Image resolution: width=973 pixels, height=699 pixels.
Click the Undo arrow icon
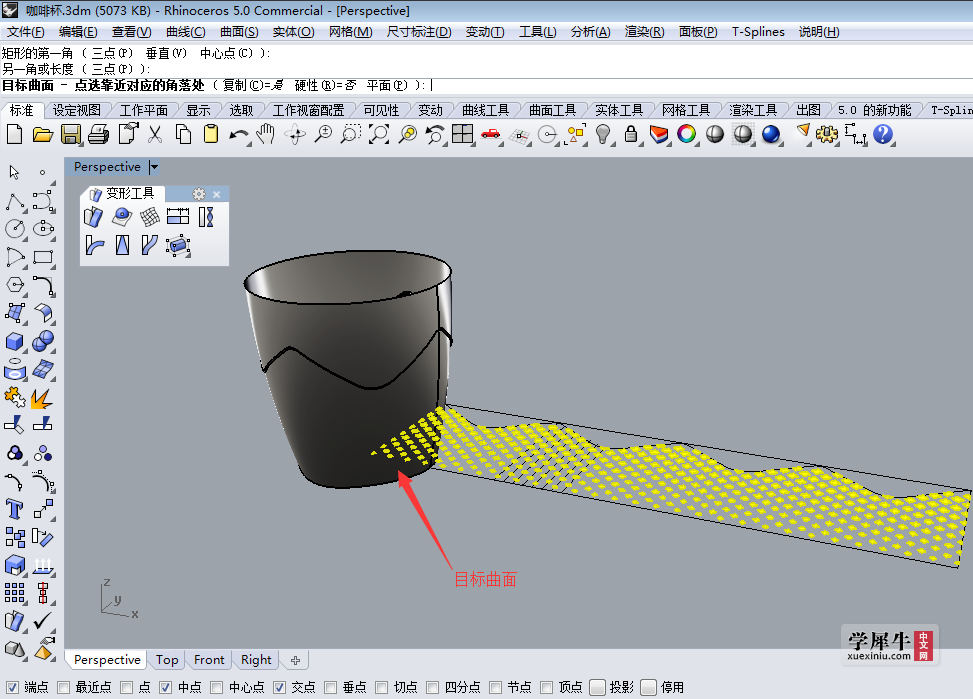tap(238, 134)
